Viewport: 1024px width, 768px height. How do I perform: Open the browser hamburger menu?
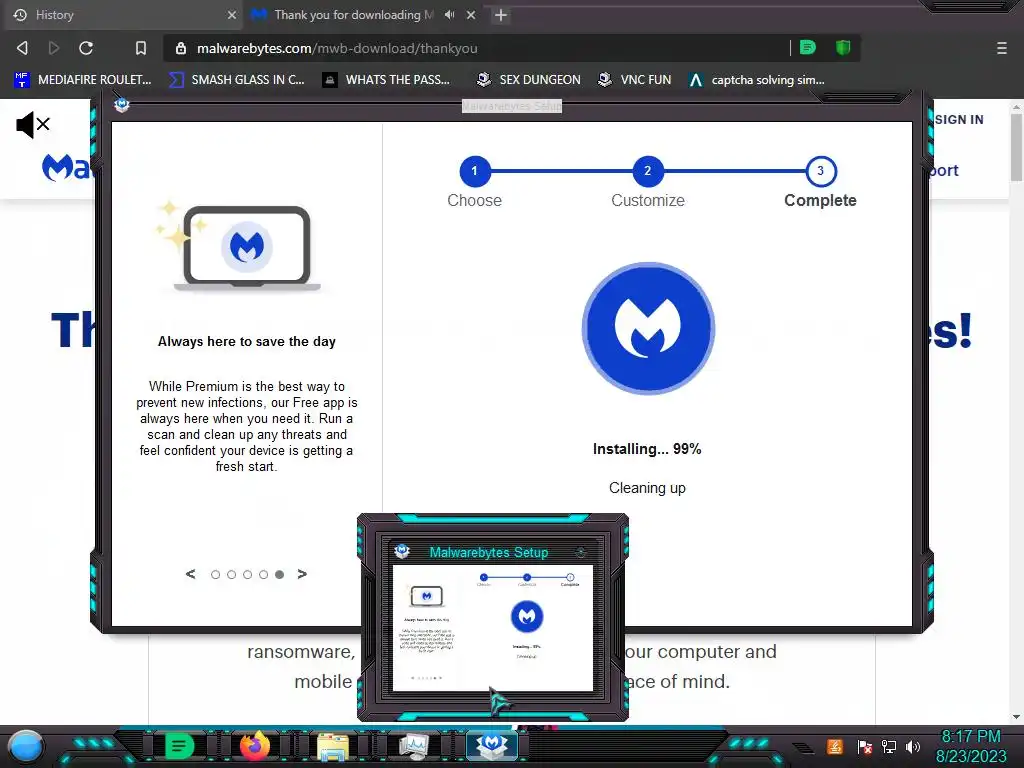click(1001, 48)
